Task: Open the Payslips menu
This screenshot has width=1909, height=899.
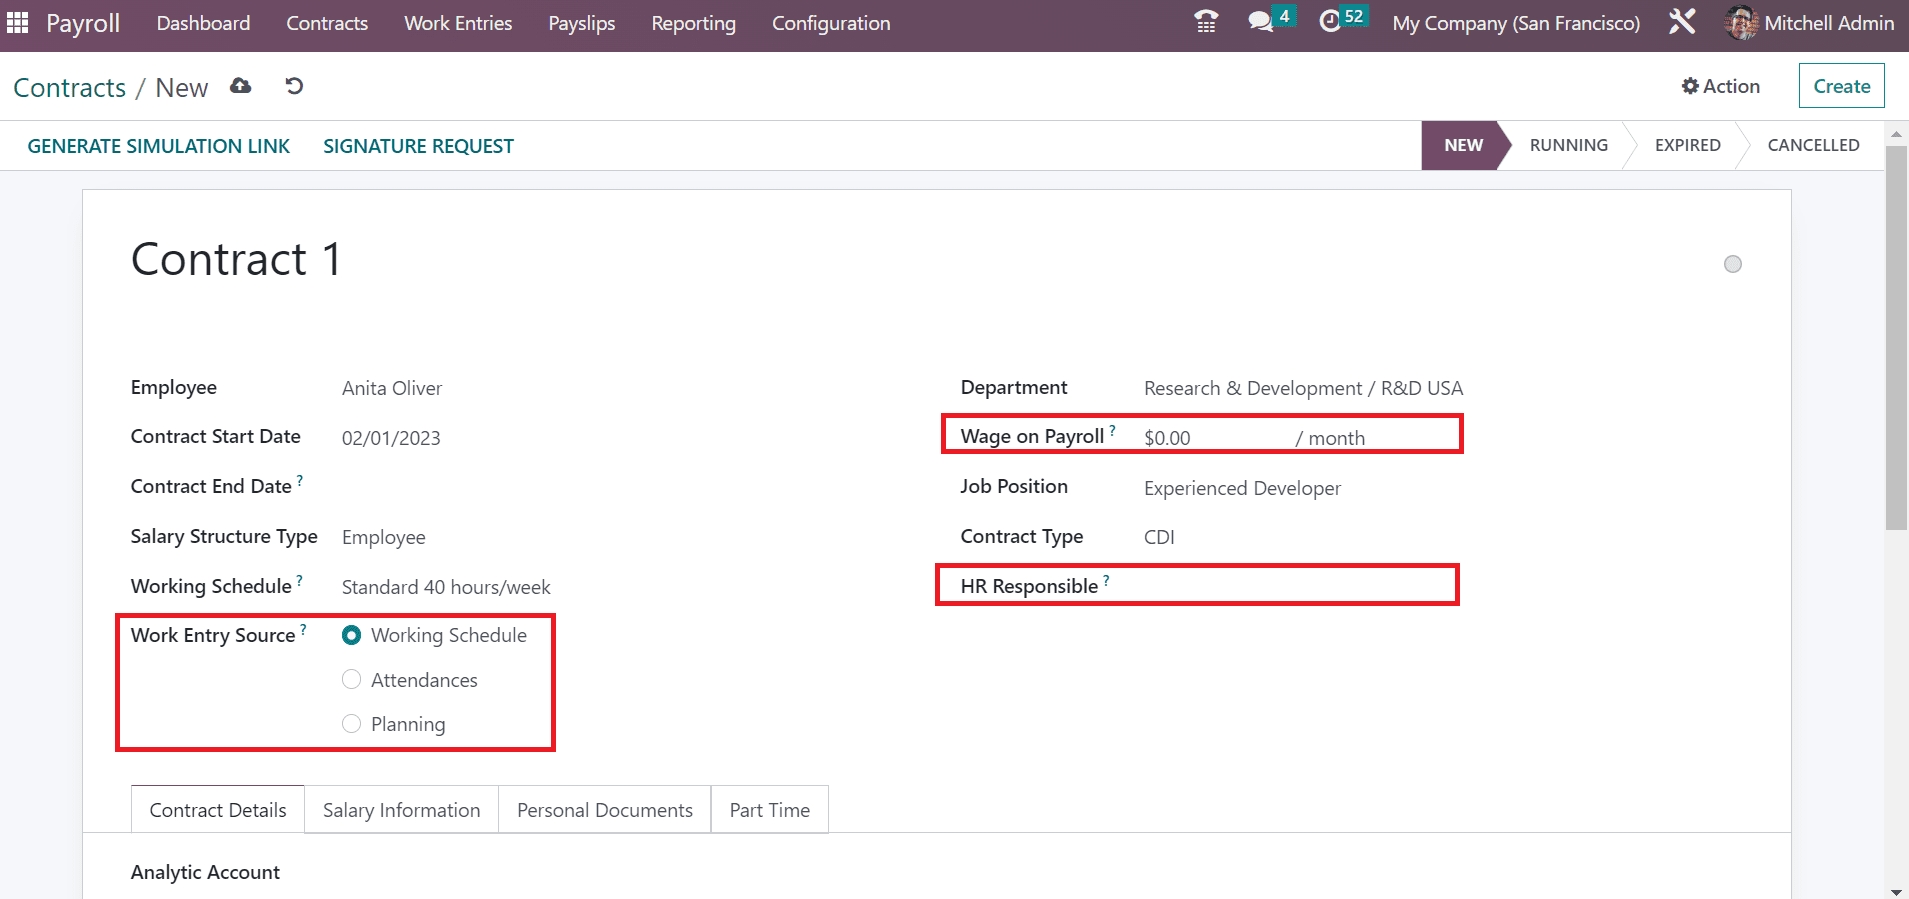Action: pyautogui.click(x=581, y=23)
